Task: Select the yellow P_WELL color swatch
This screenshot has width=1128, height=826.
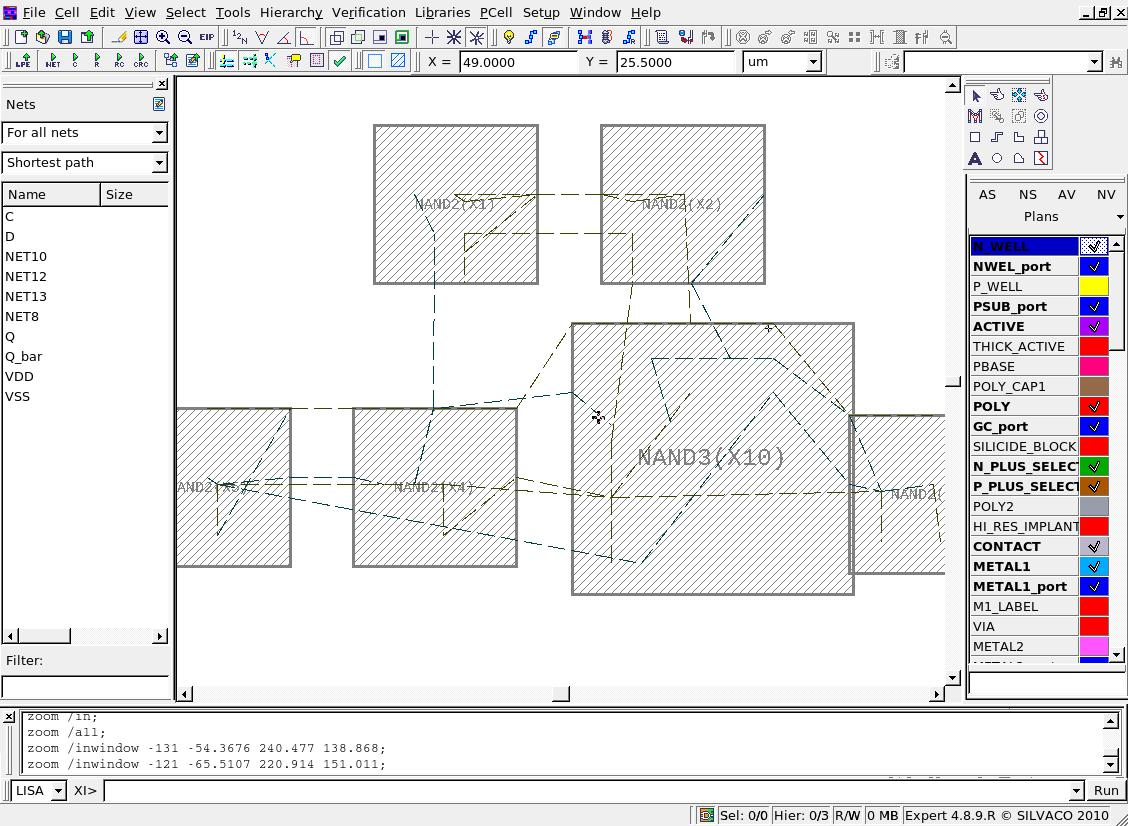Action: click(1094, 286)
